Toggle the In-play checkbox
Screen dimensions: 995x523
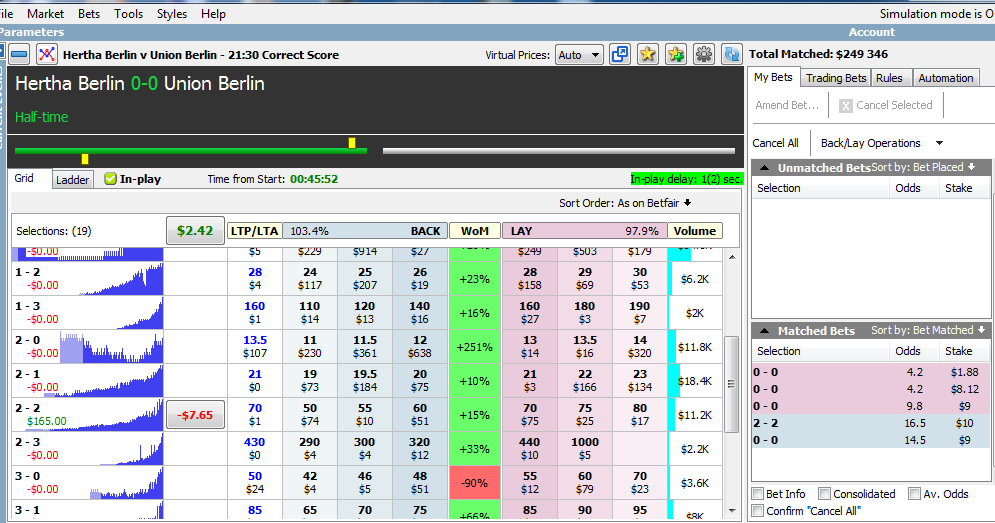click(x=110, y=179)
